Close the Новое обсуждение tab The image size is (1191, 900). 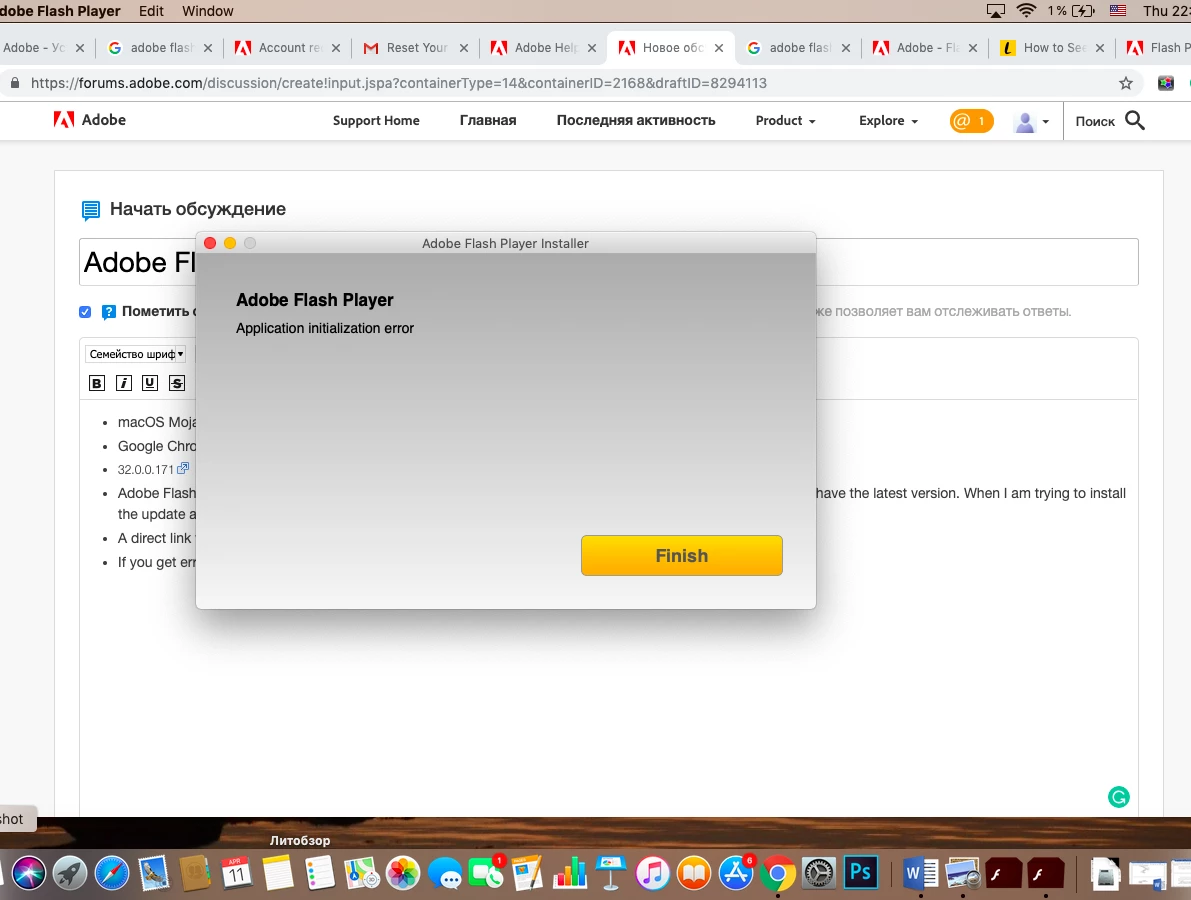tap(719, 48)
